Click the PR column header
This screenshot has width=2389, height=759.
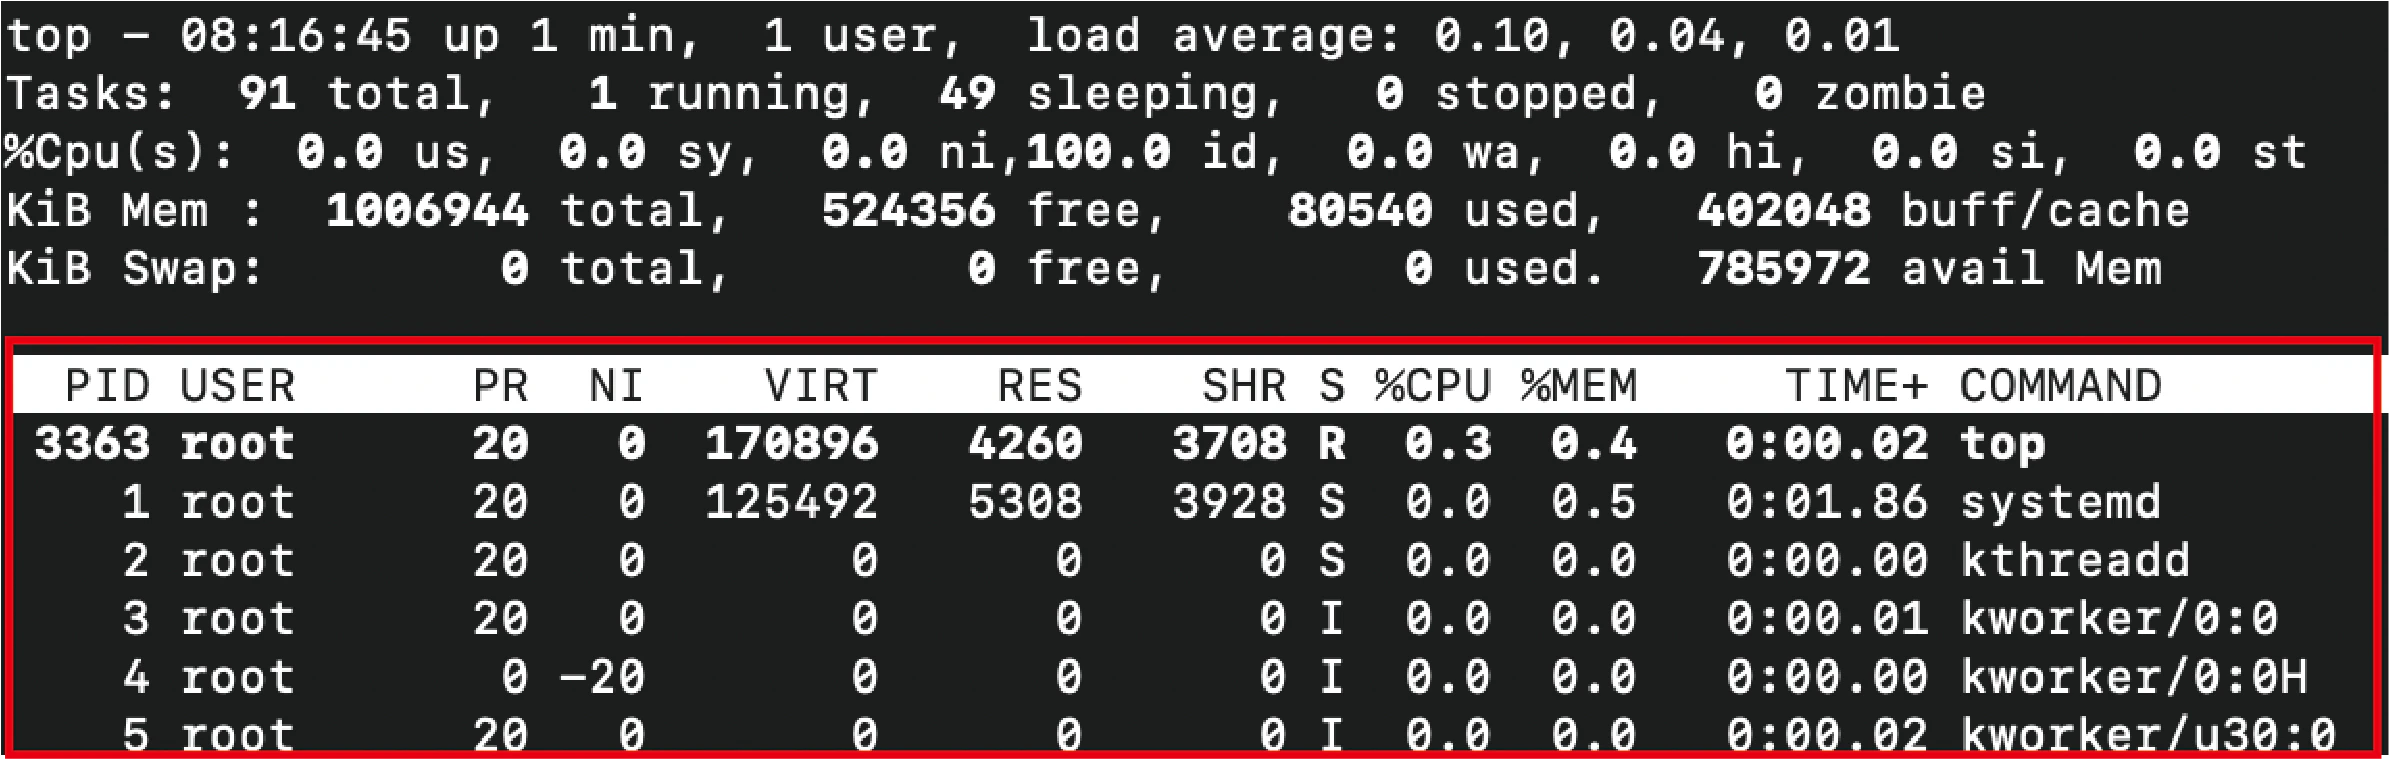pyautogui.click(x=500, y=386)
